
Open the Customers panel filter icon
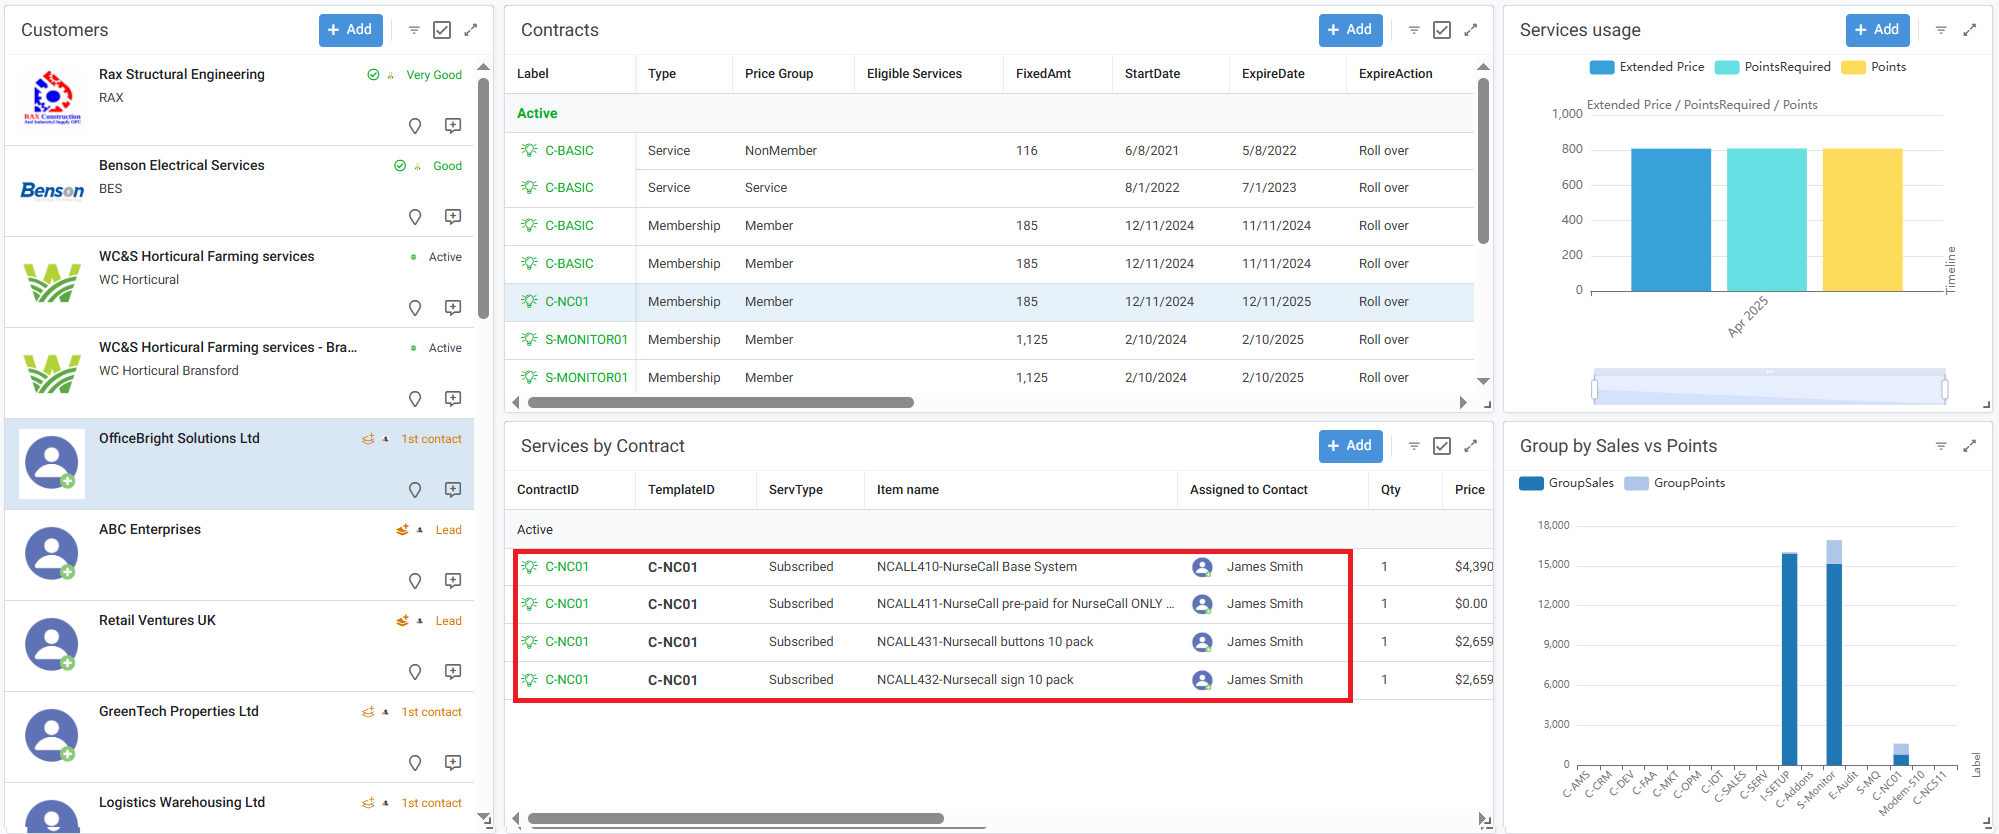point(414,30)
